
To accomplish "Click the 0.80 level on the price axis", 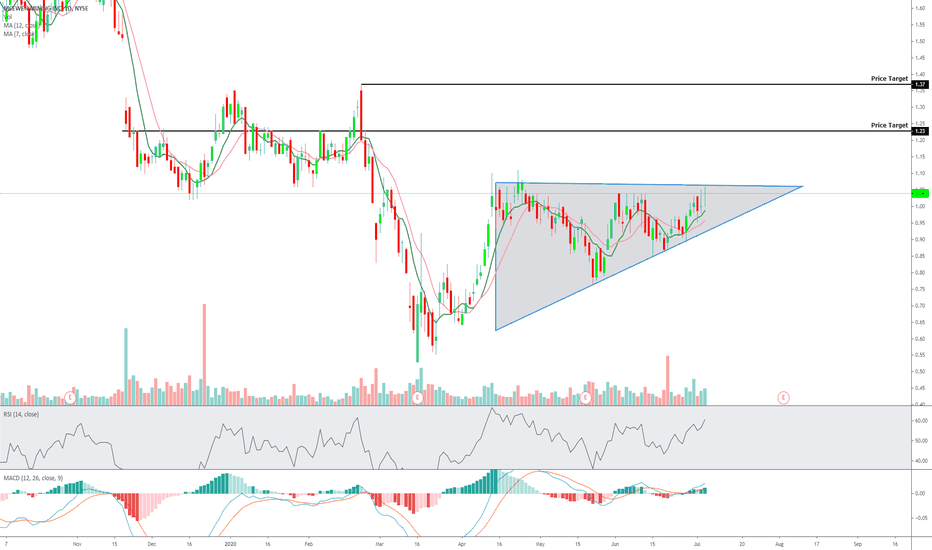I will (920, 272).
